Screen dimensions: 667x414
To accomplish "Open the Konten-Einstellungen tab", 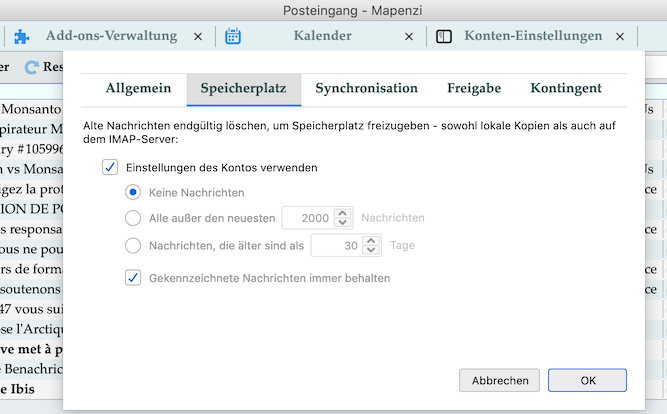I will (533, 36).
